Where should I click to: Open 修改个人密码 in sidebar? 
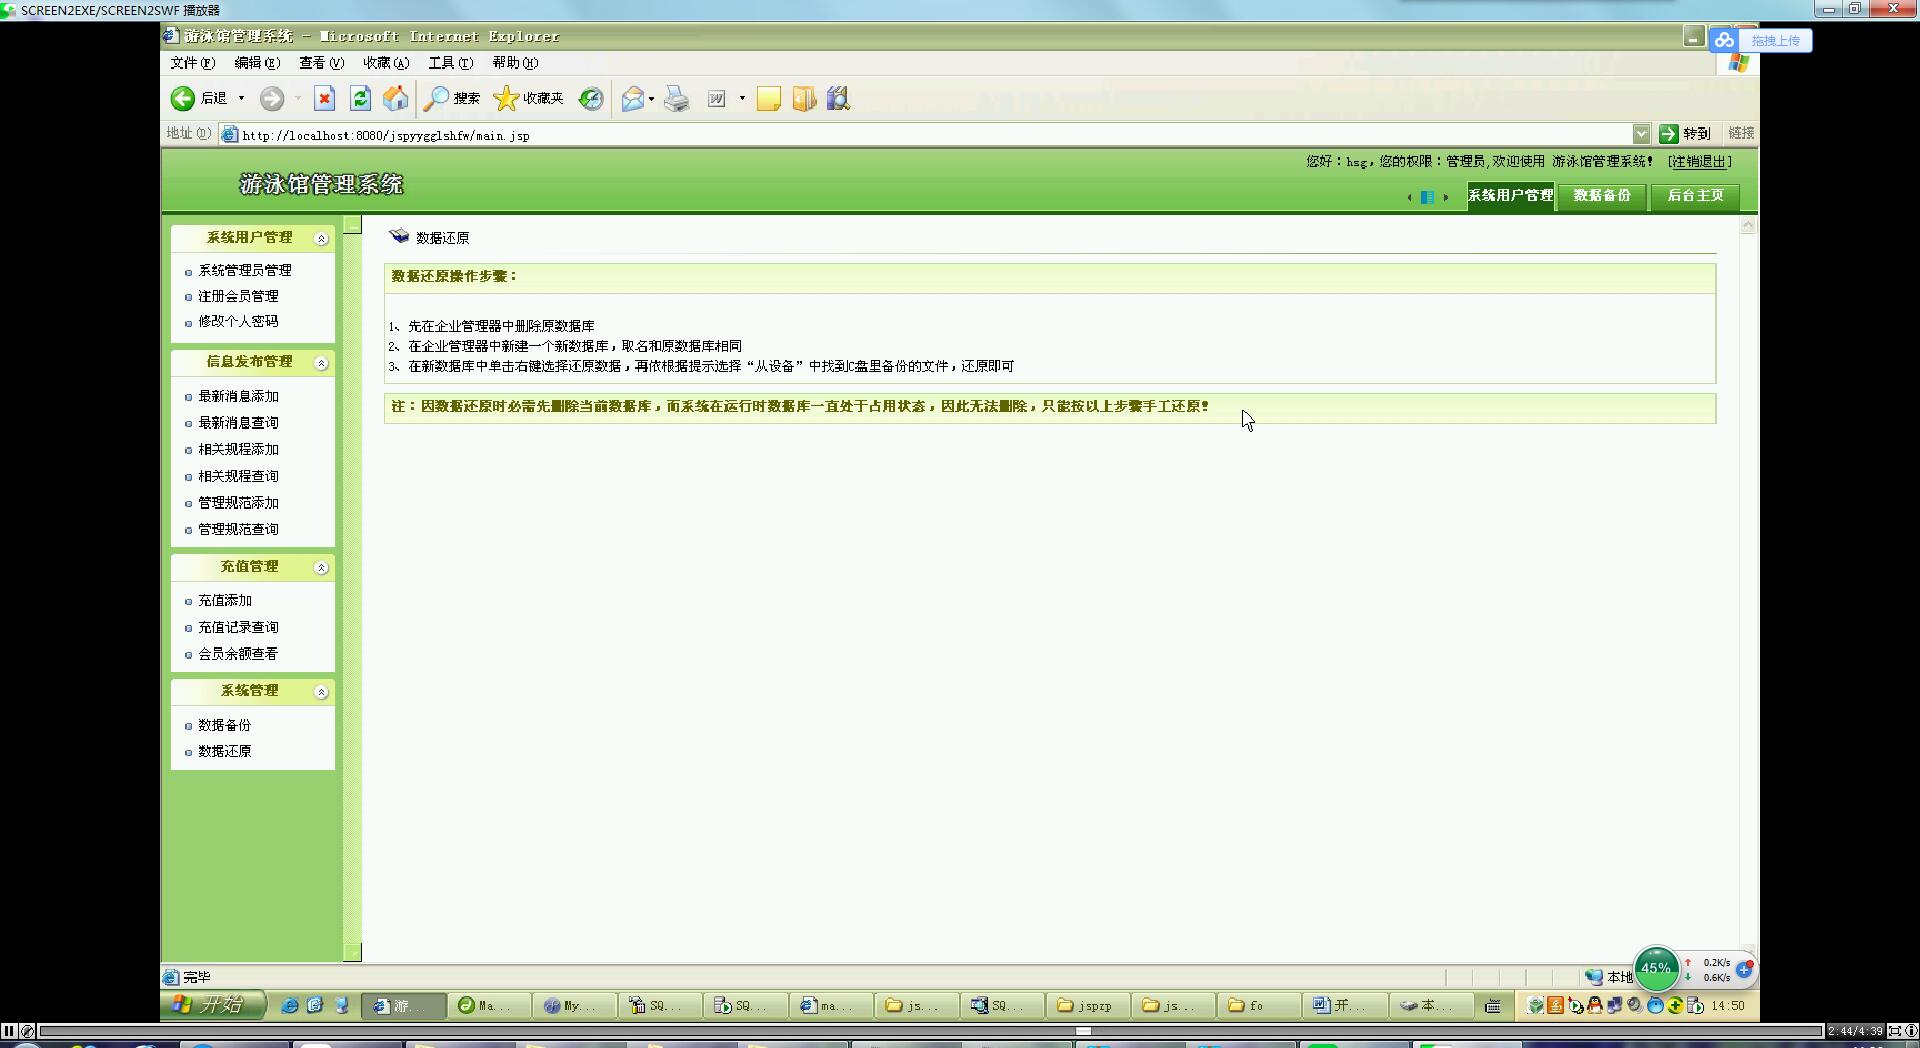tap(238, 321)
